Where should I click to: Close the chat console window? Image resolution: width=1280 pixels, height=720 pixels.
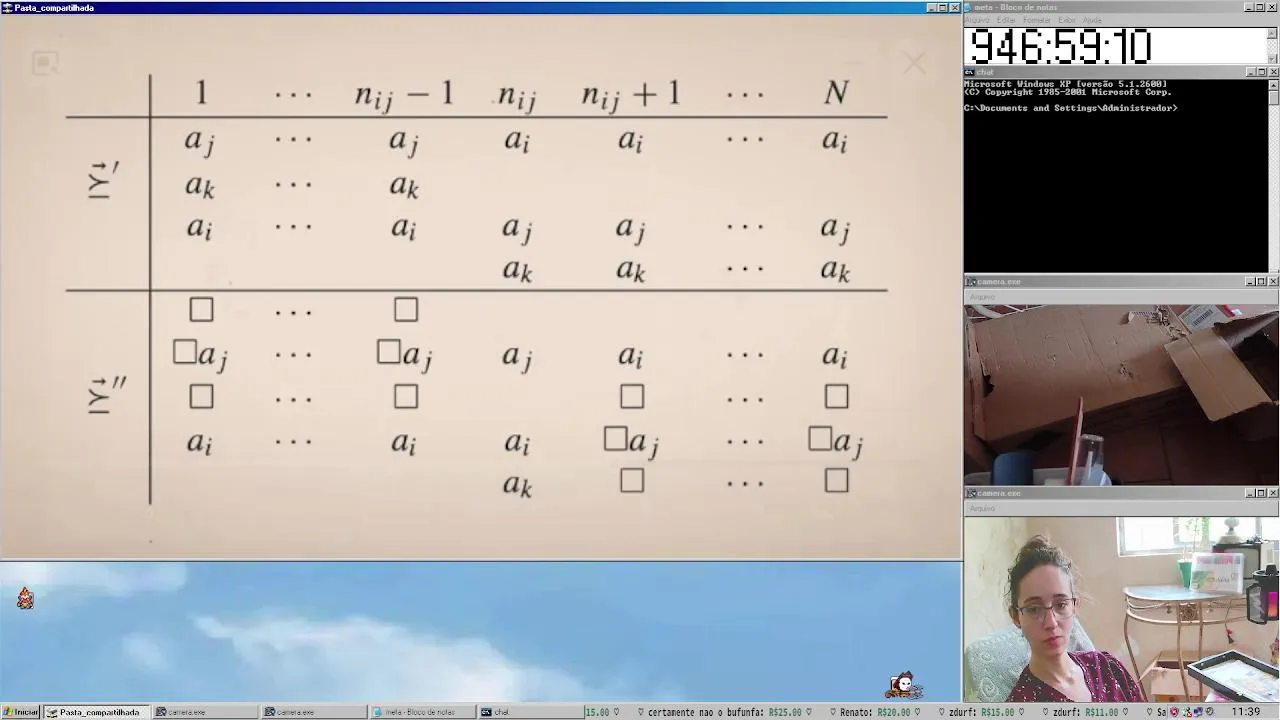click(1273, 72)
